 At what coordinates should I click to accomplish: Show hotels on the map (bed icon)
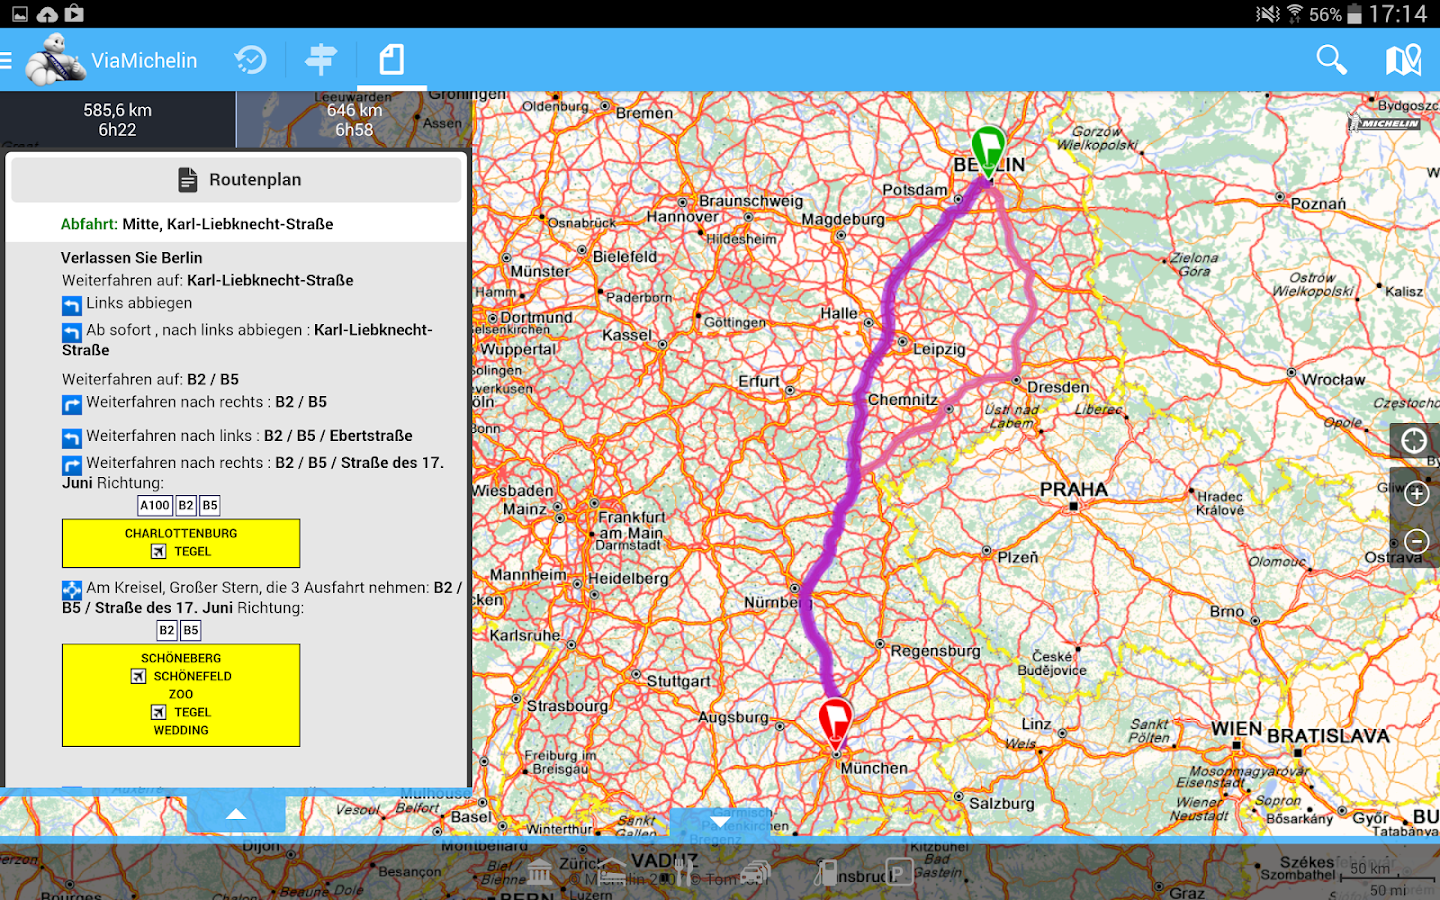[x=613, y=873]
